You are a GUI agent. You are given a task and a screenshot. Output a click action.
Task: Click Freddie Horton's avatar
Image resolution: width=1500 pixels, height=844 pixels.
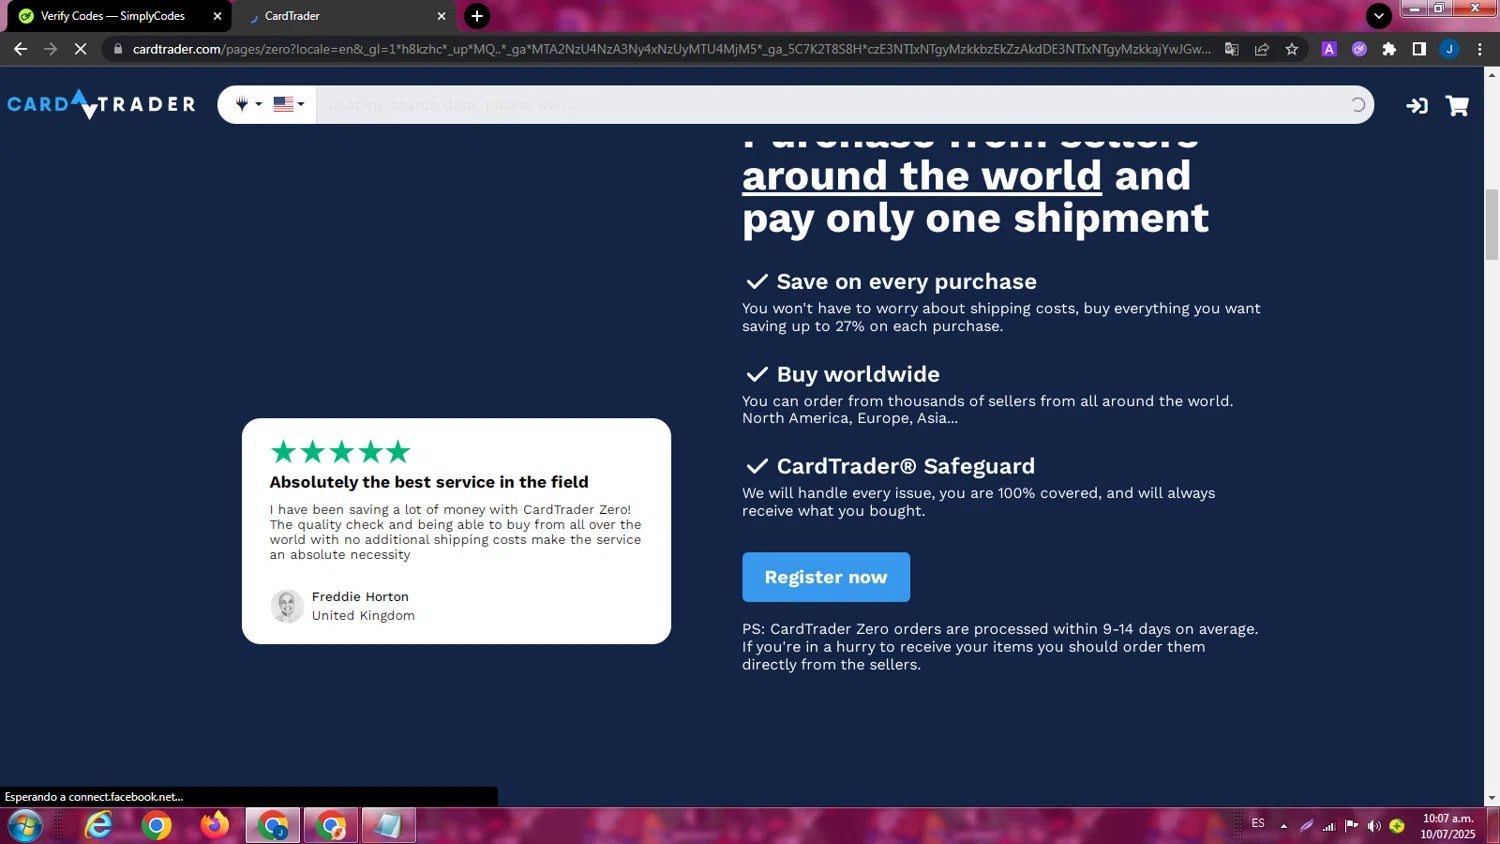tap(287, 606)
